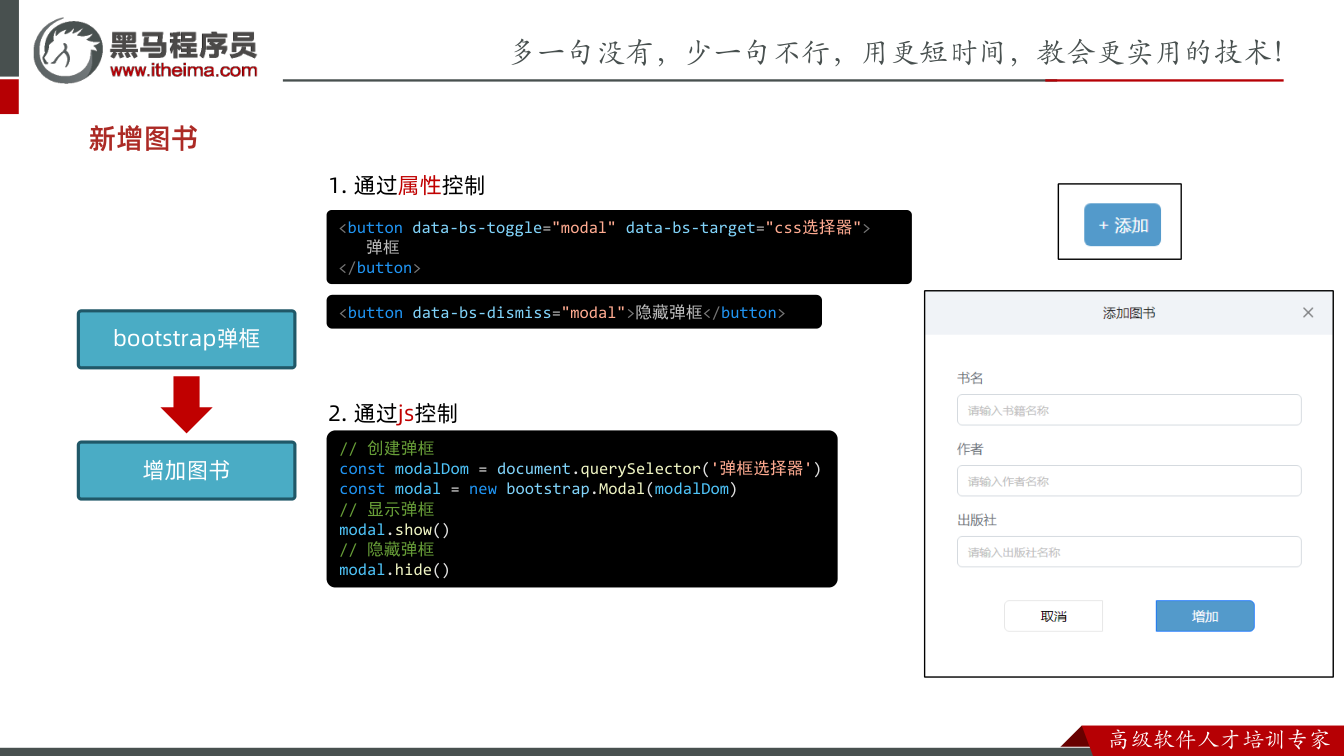Click the data-bs-toggle="modal" button code line
Image resolution: width=1344 pixels, height=756 pixels.
point(605,228)
